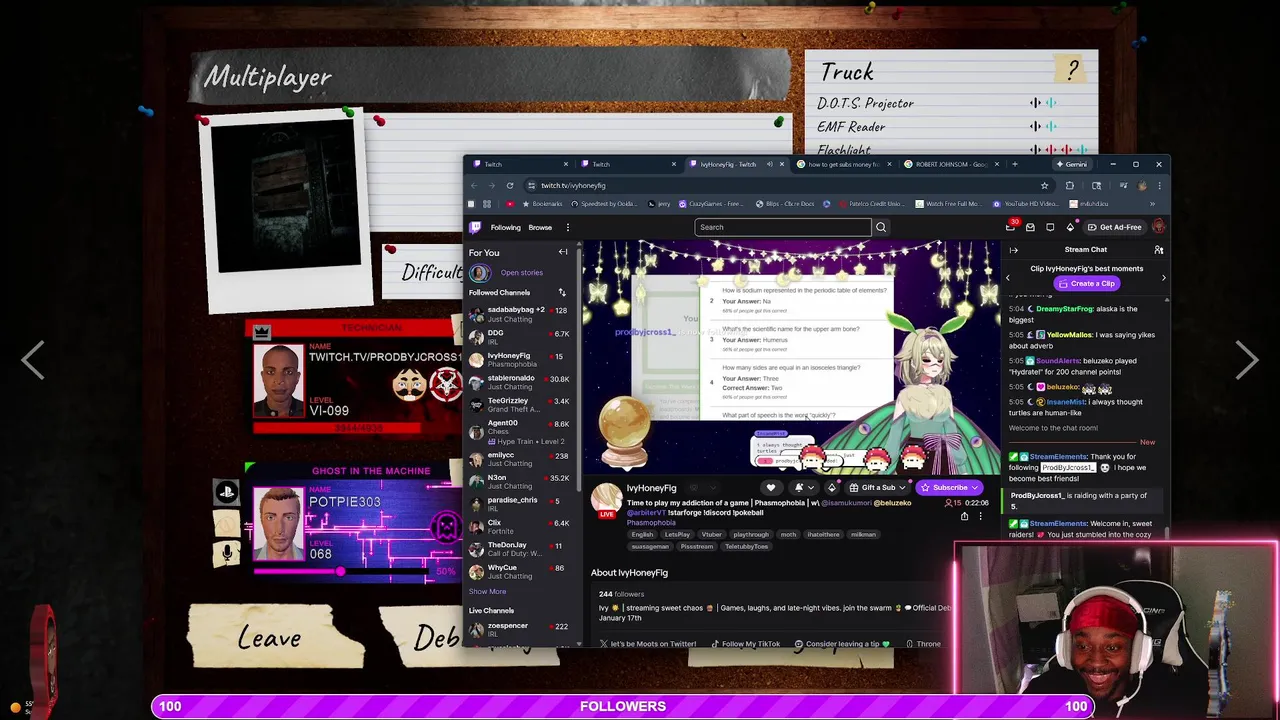
Task: Go to the next clip prompt arrow in chat
Action: tap(1163, 277)
